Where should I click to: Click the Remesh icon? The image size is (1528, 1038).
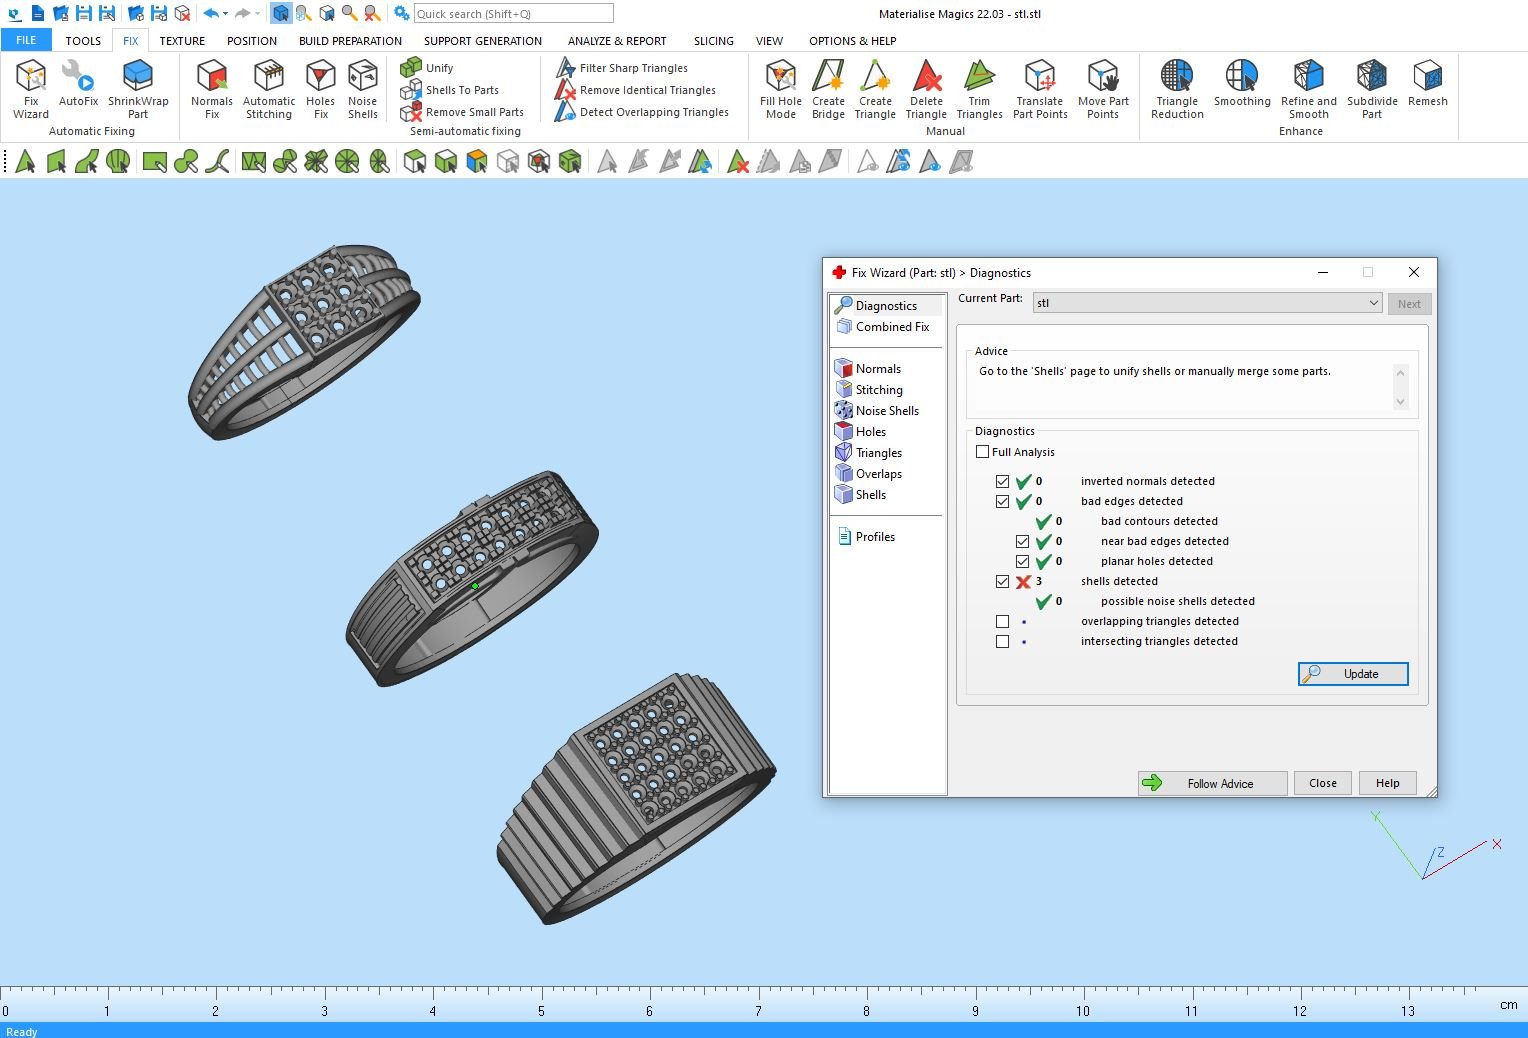coord(1427,86)
